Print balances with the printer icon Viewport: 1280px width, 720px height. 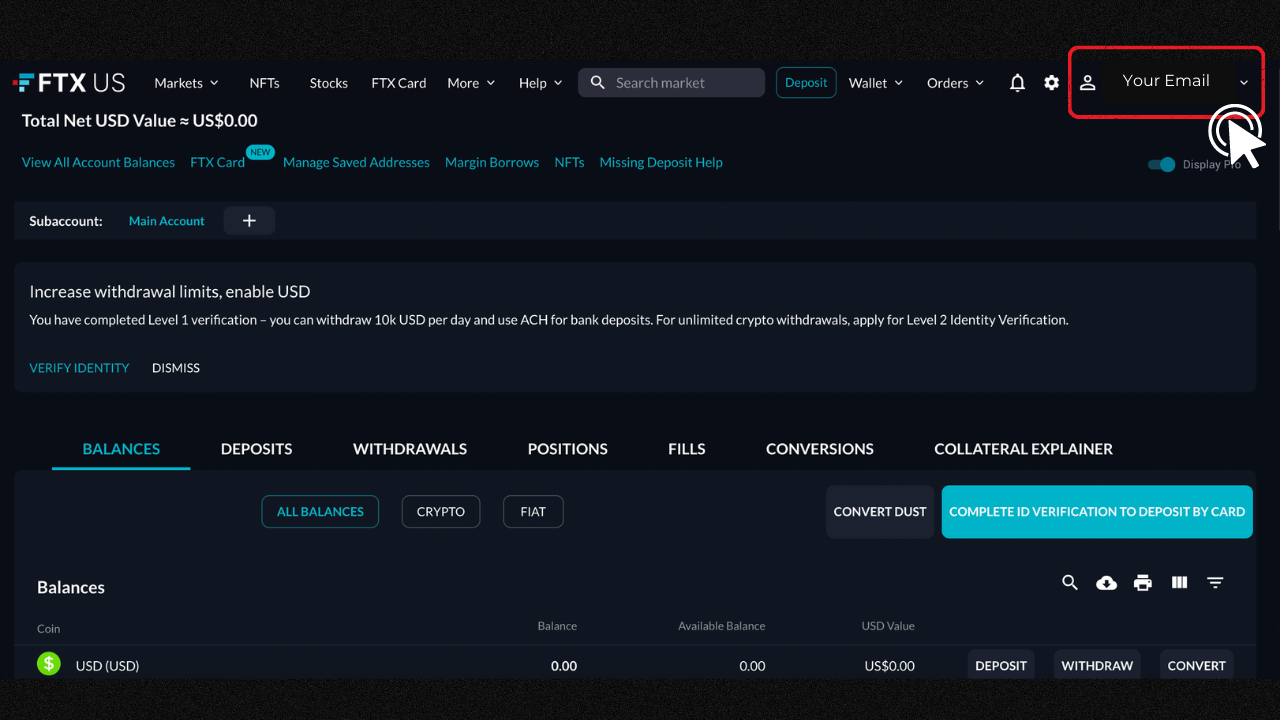pyautogui.click(x=1143, y=582)
